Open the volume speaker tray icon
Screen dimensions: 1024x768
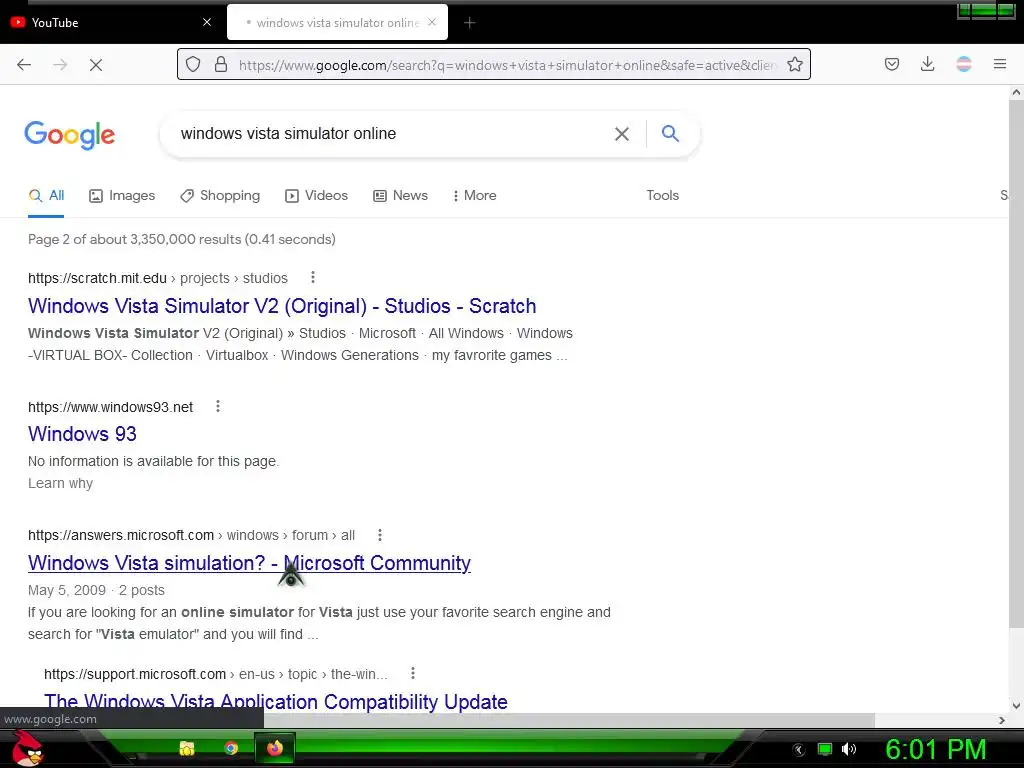(x=849, y=749)
